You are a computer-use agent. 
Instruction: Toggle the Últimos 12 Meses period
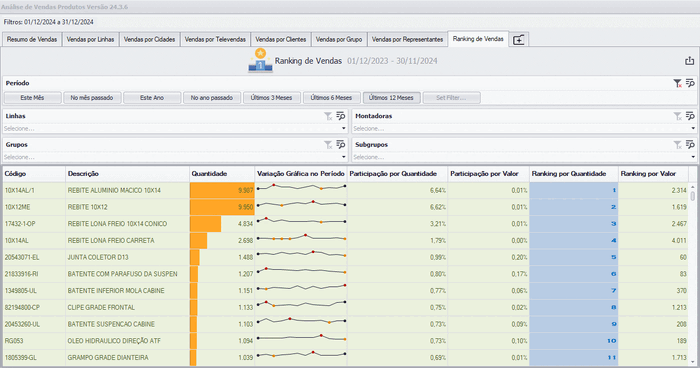pos(392,98)
